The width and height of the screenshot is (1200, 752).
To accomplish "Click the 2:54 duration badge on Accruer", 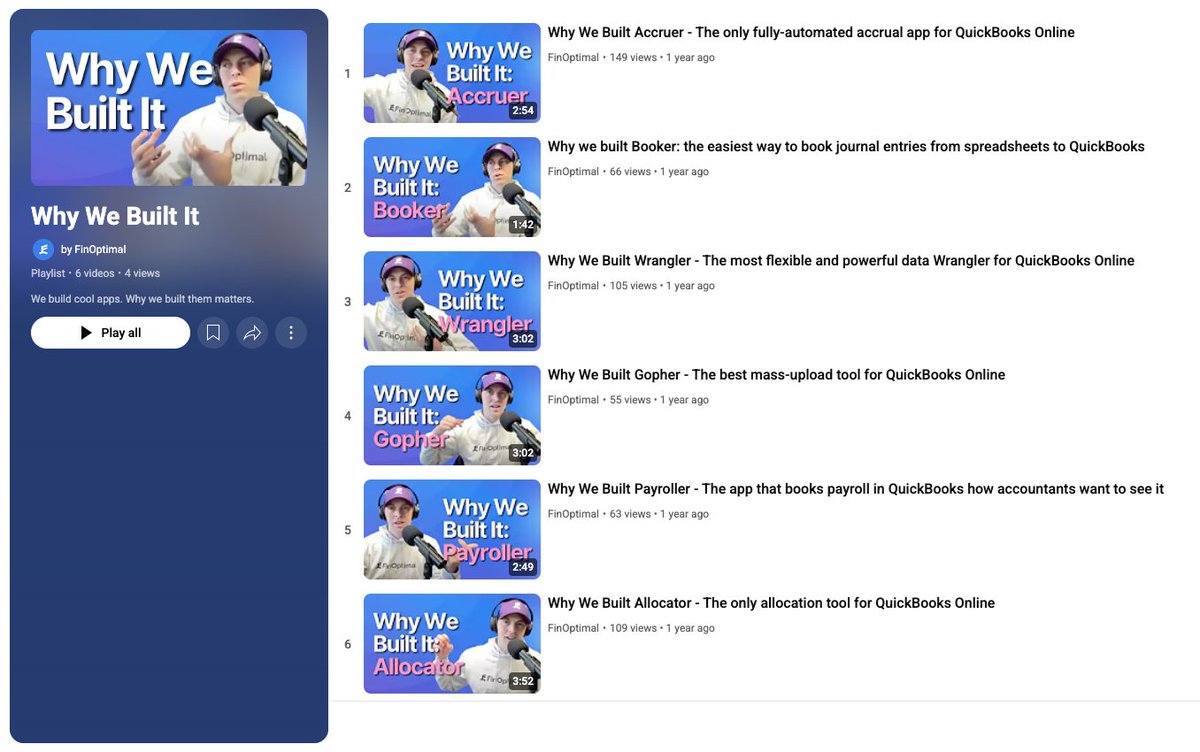I will [x=523, y=111].
